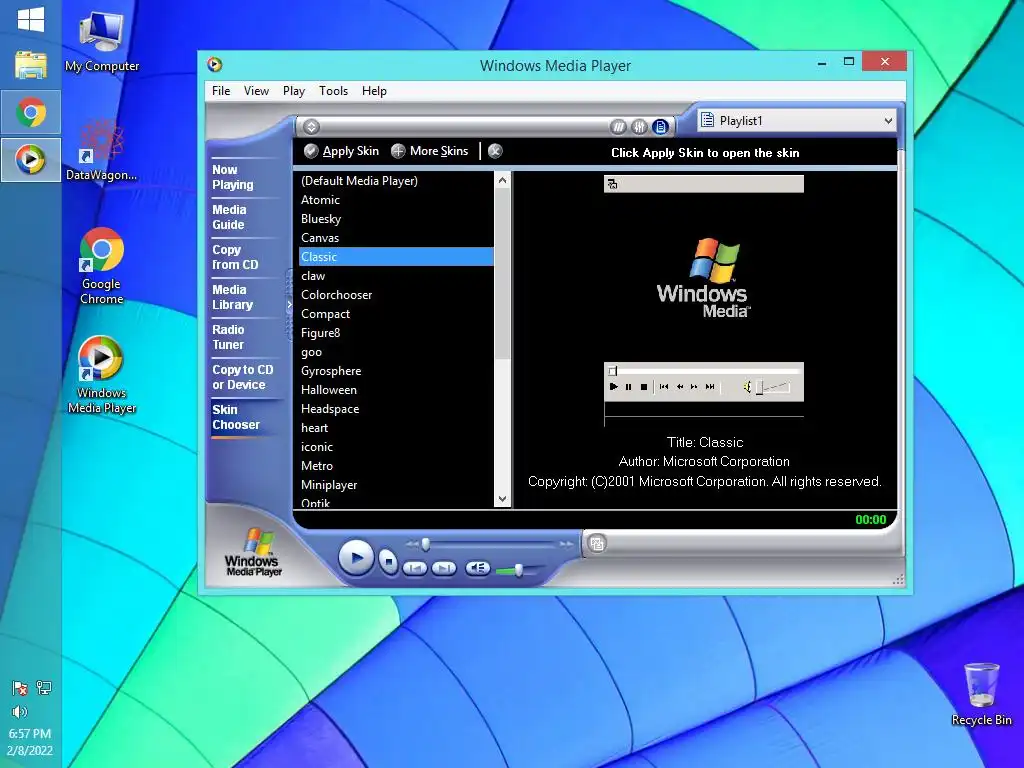Click Windows Media Player title bar icon
Viewport: 1024px width, 768px height.
(x=215, y=64)
